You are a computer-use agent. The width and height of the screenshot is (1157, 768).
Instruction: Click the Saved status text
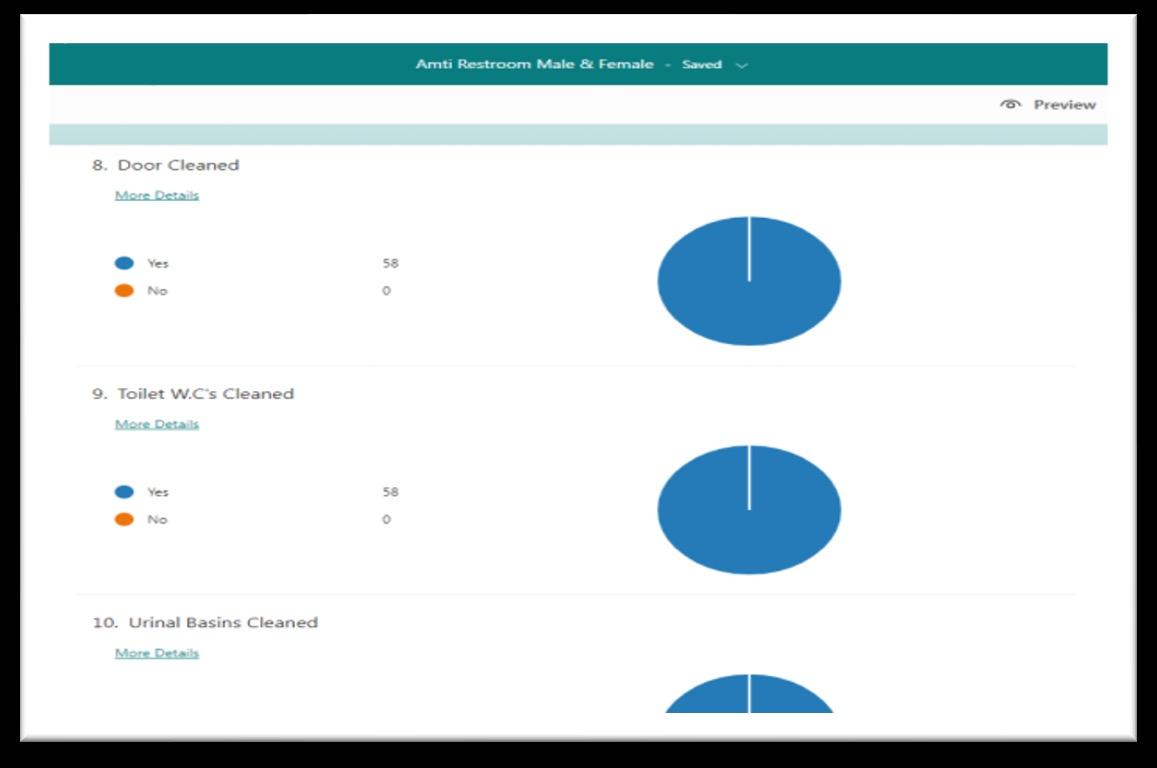click(x=701, y=64)
